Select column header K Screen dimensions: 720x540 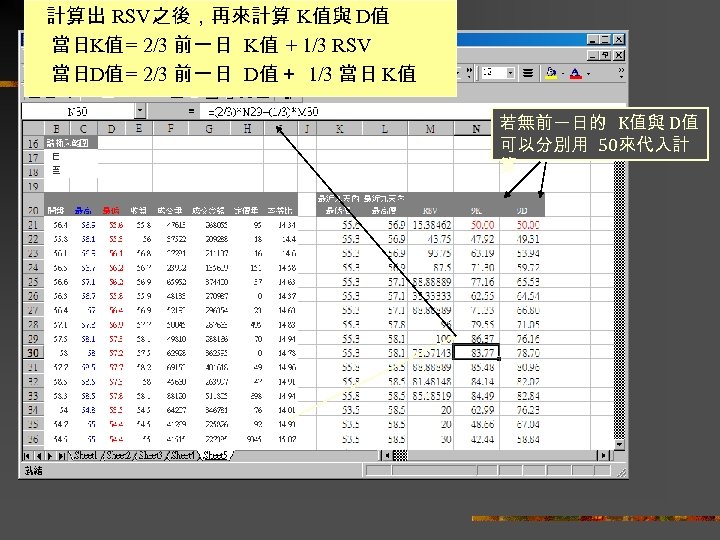(339, 129)
